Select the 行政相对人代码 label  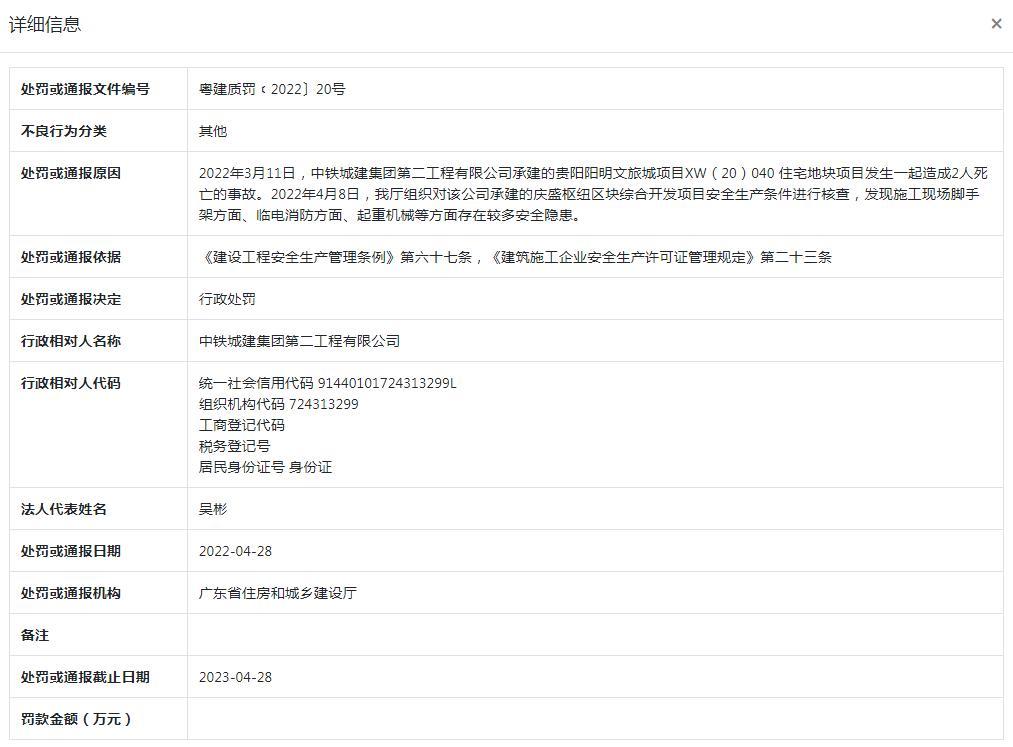point(70,383)
